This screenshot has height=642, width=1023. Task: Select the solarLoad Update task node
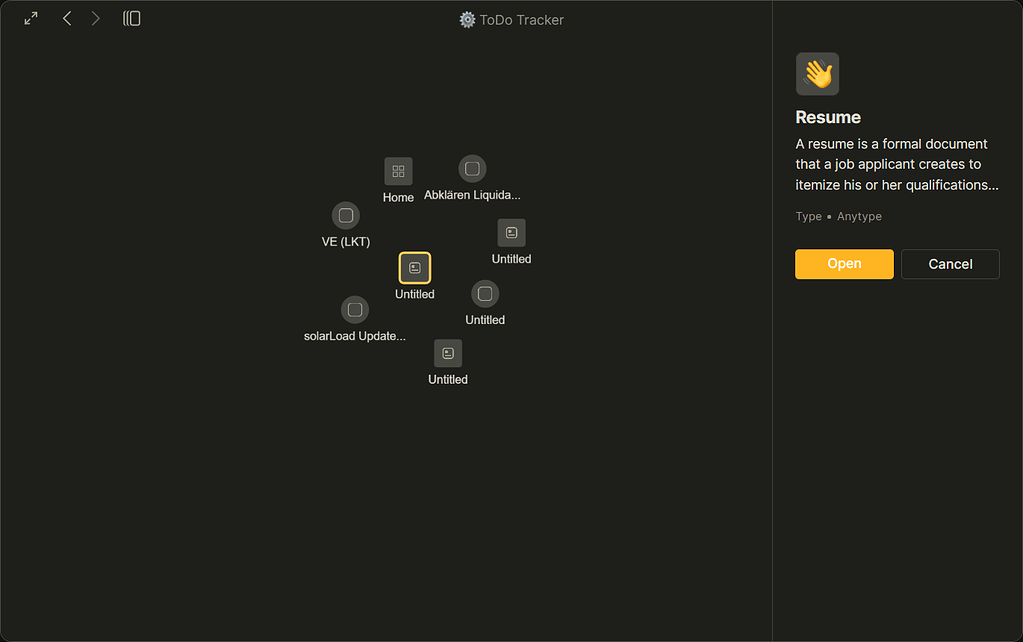(355, 310)
